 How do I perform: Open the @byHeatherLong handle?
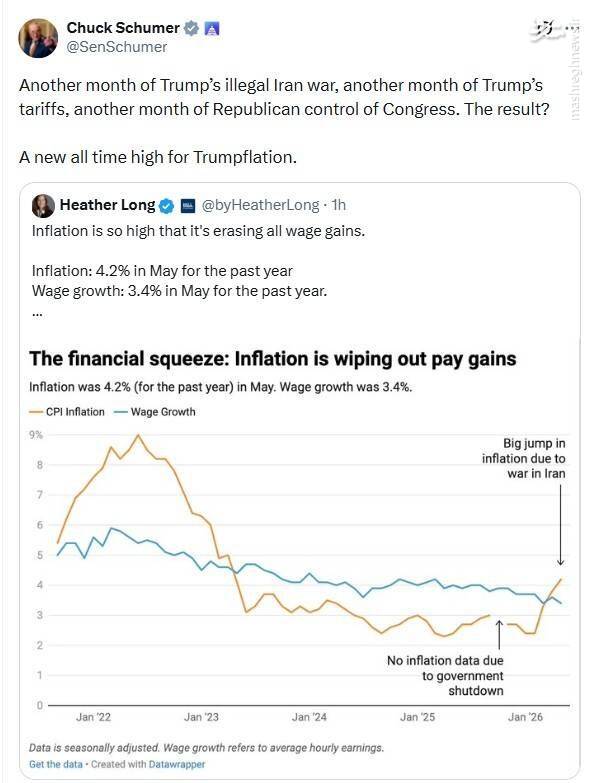tap(260, 205)
